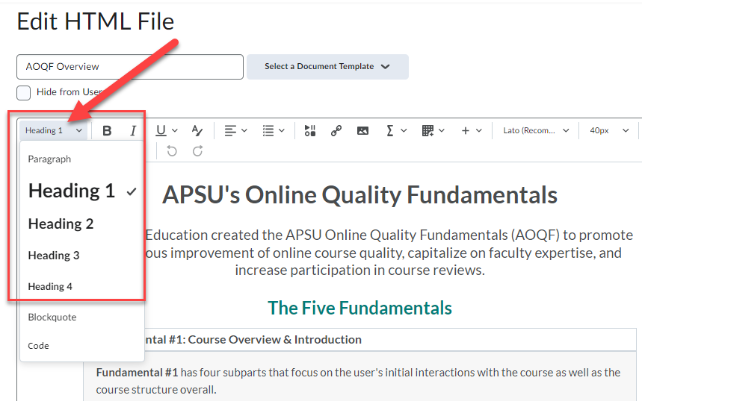
Task: Insert a quicklink
Action: (x=336, y=130)
